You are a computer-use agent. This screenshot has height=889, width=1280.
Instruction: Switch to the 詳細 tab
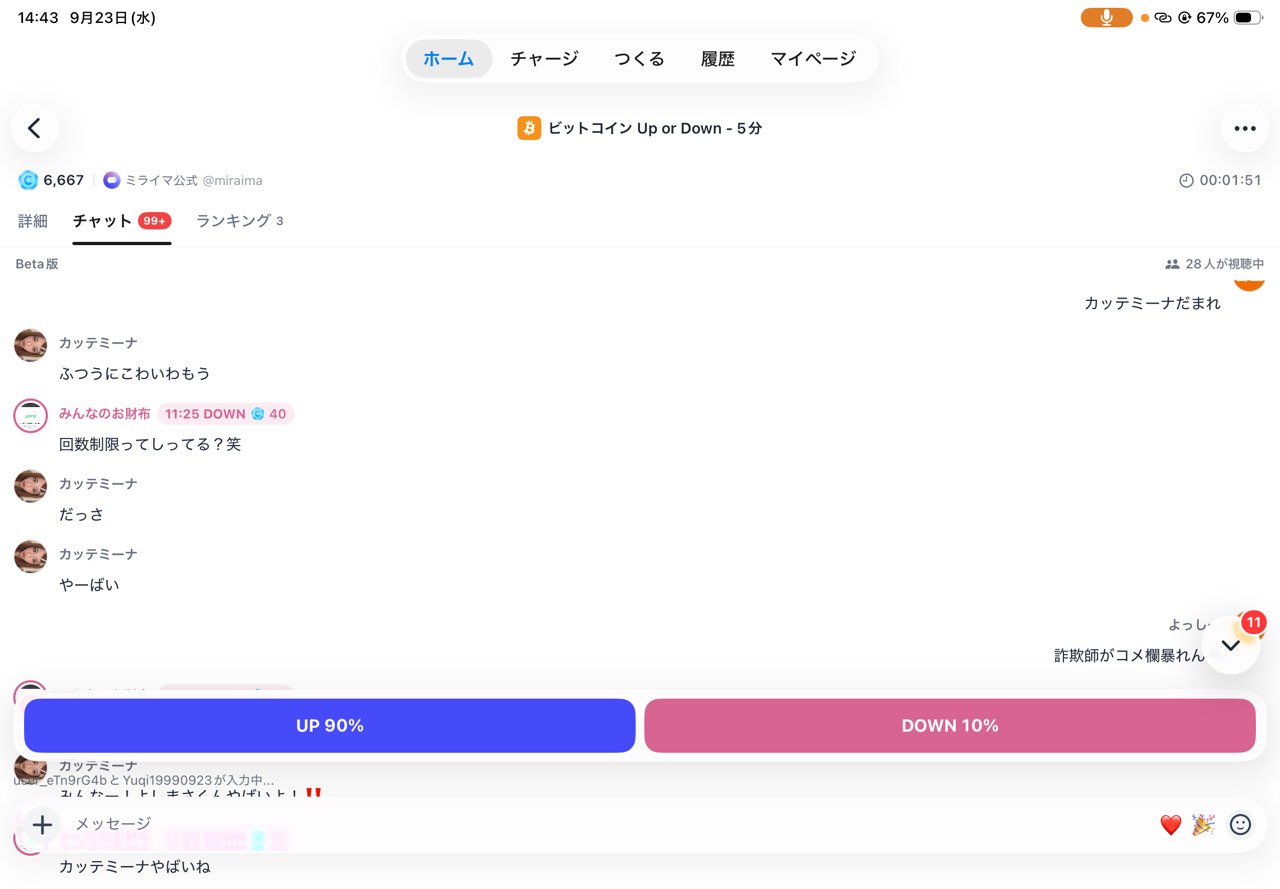33,221
